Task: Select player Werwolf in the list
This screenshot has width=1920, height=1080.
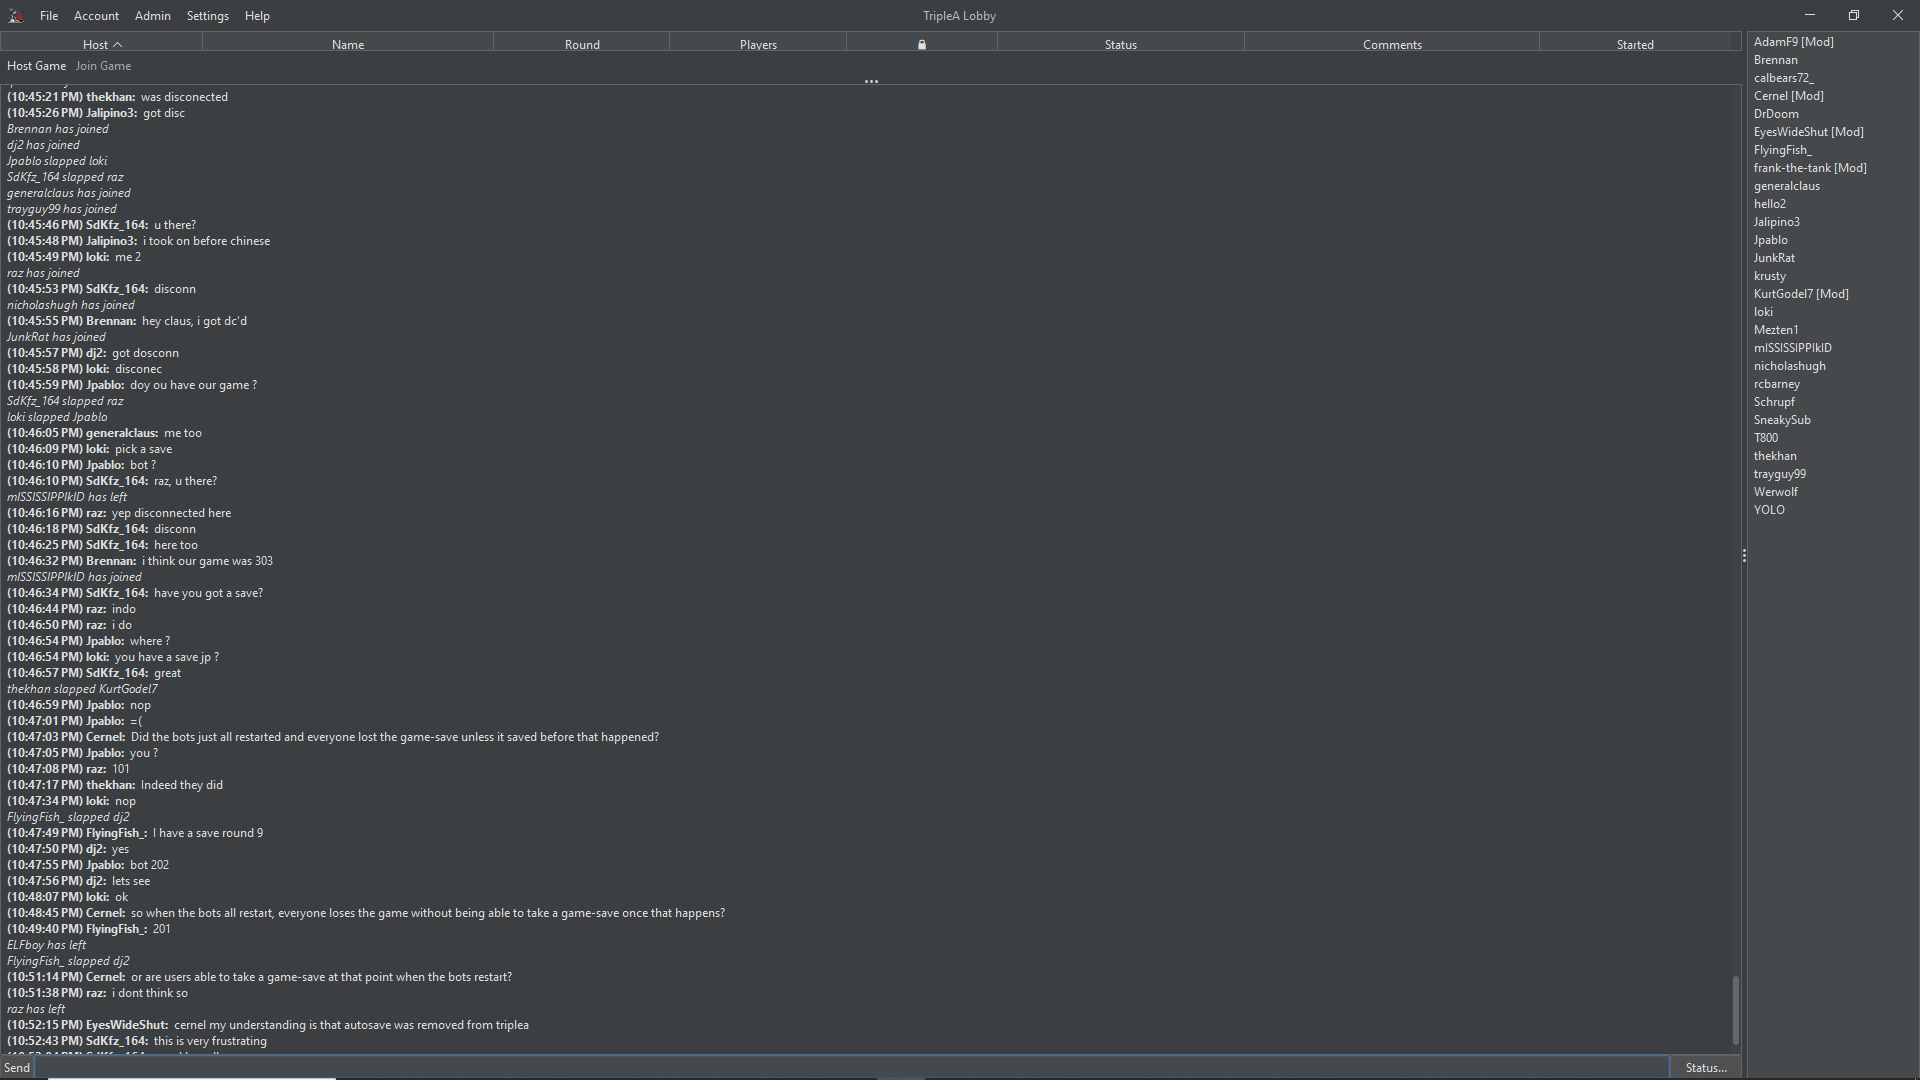Action: (1775, 492)
